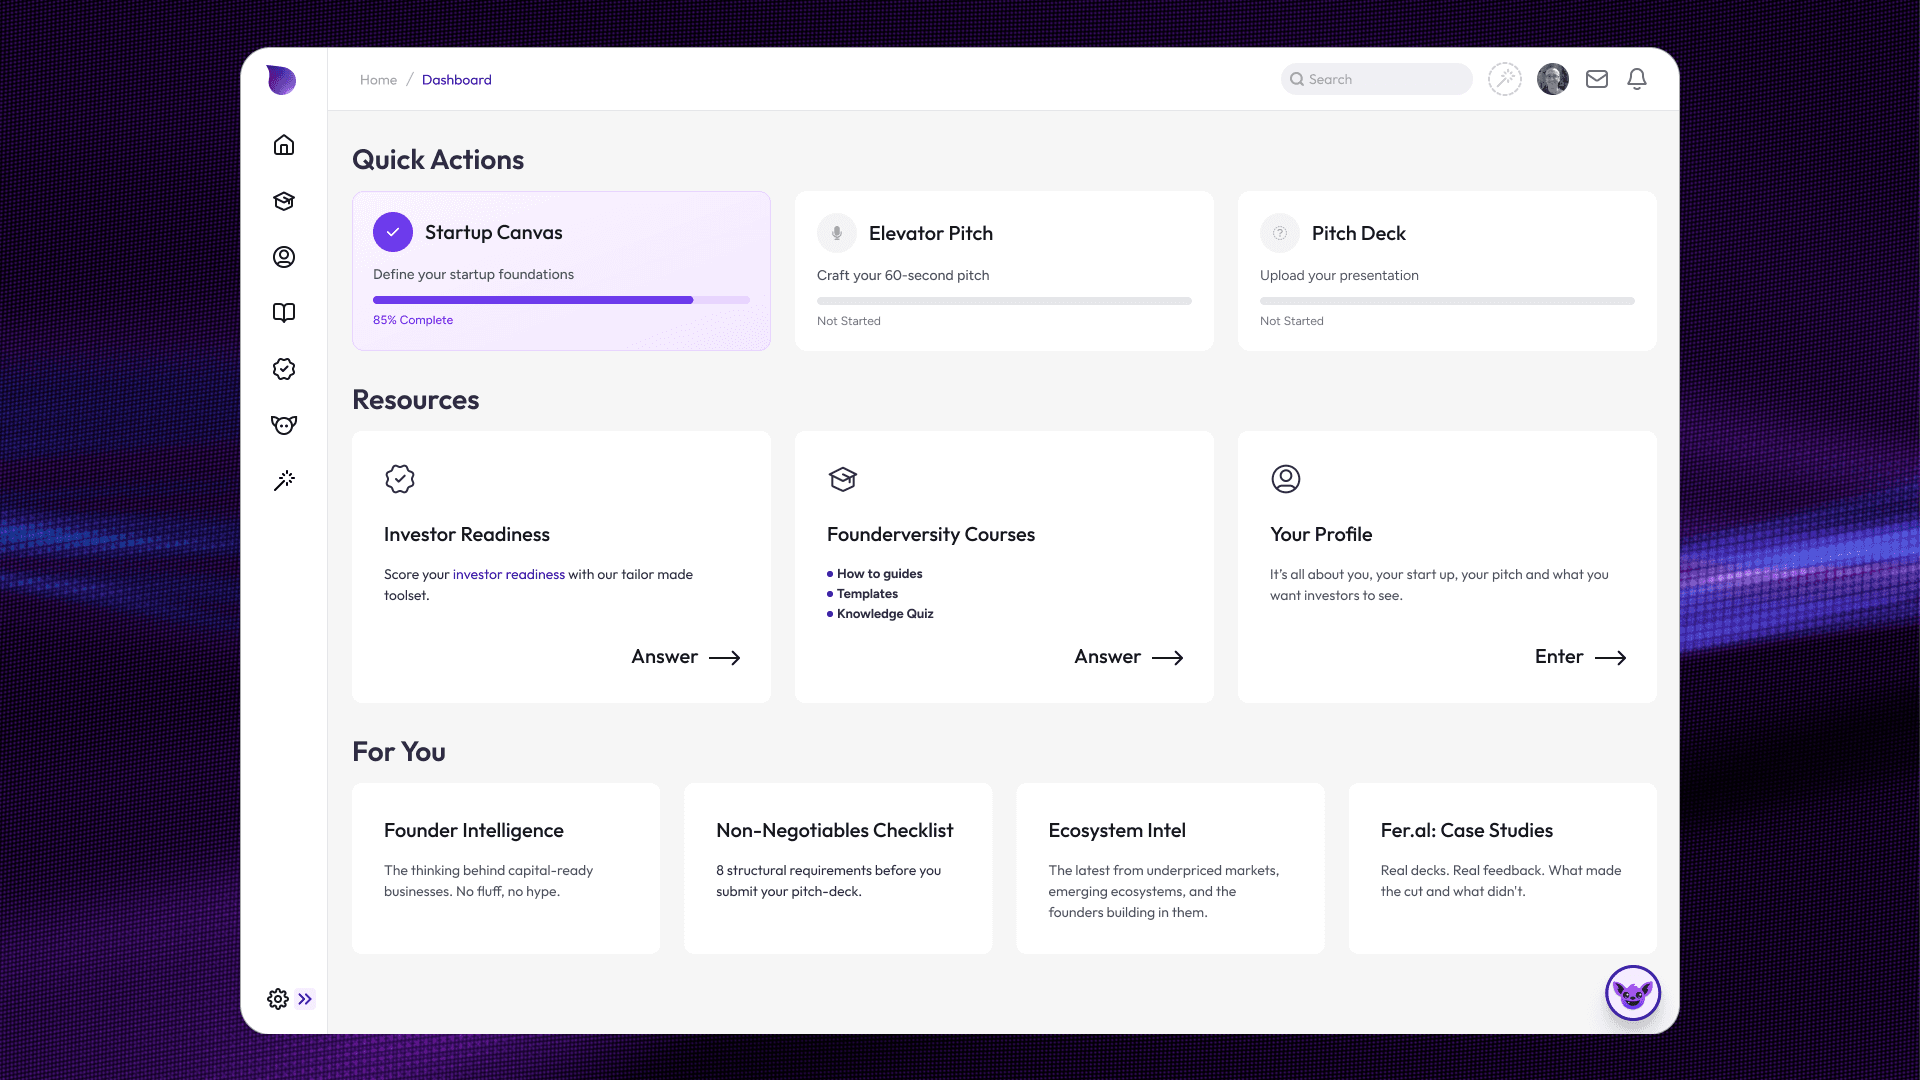
Task: Open the user avatar account menu
Action: 1553,78
